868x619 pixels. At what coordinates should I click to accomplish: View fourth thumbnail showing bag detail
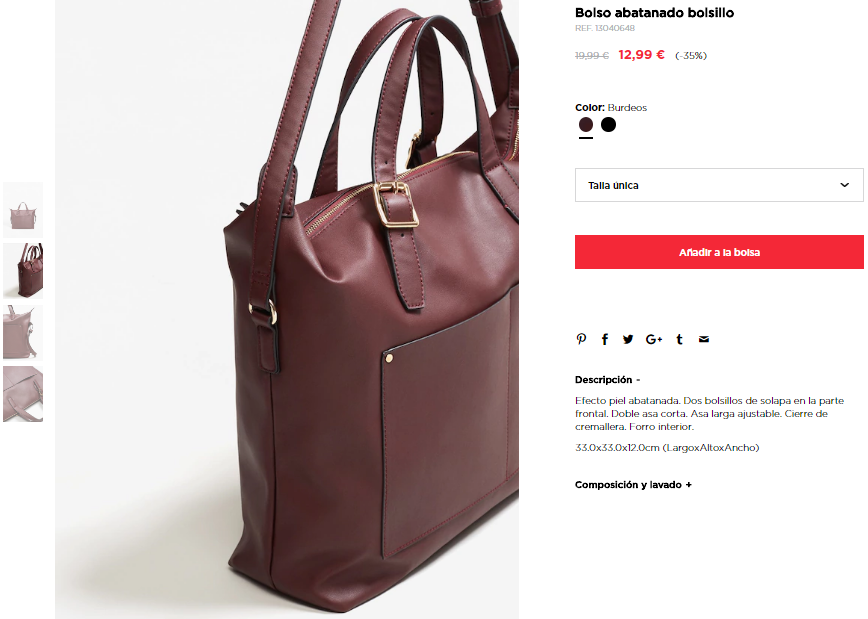pos(23,394)
